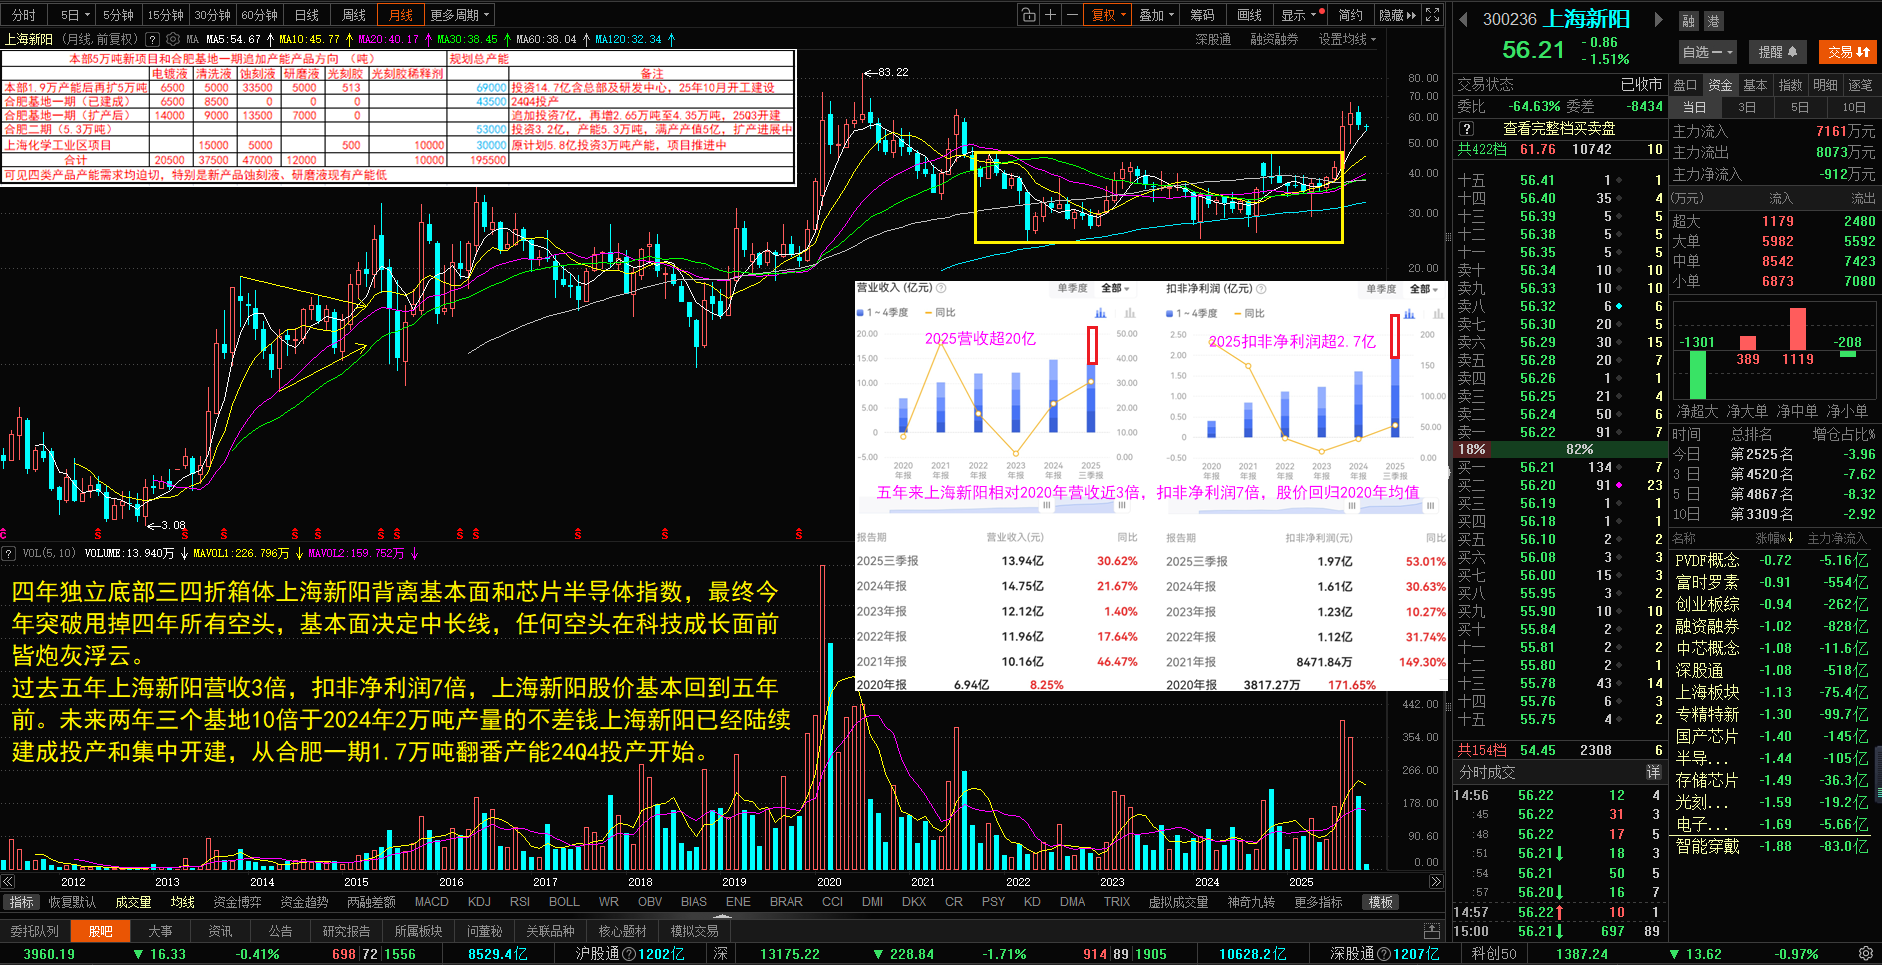Open the MA help question mark
Viewport: 1882px width, 965px height.
coord(152,39)
